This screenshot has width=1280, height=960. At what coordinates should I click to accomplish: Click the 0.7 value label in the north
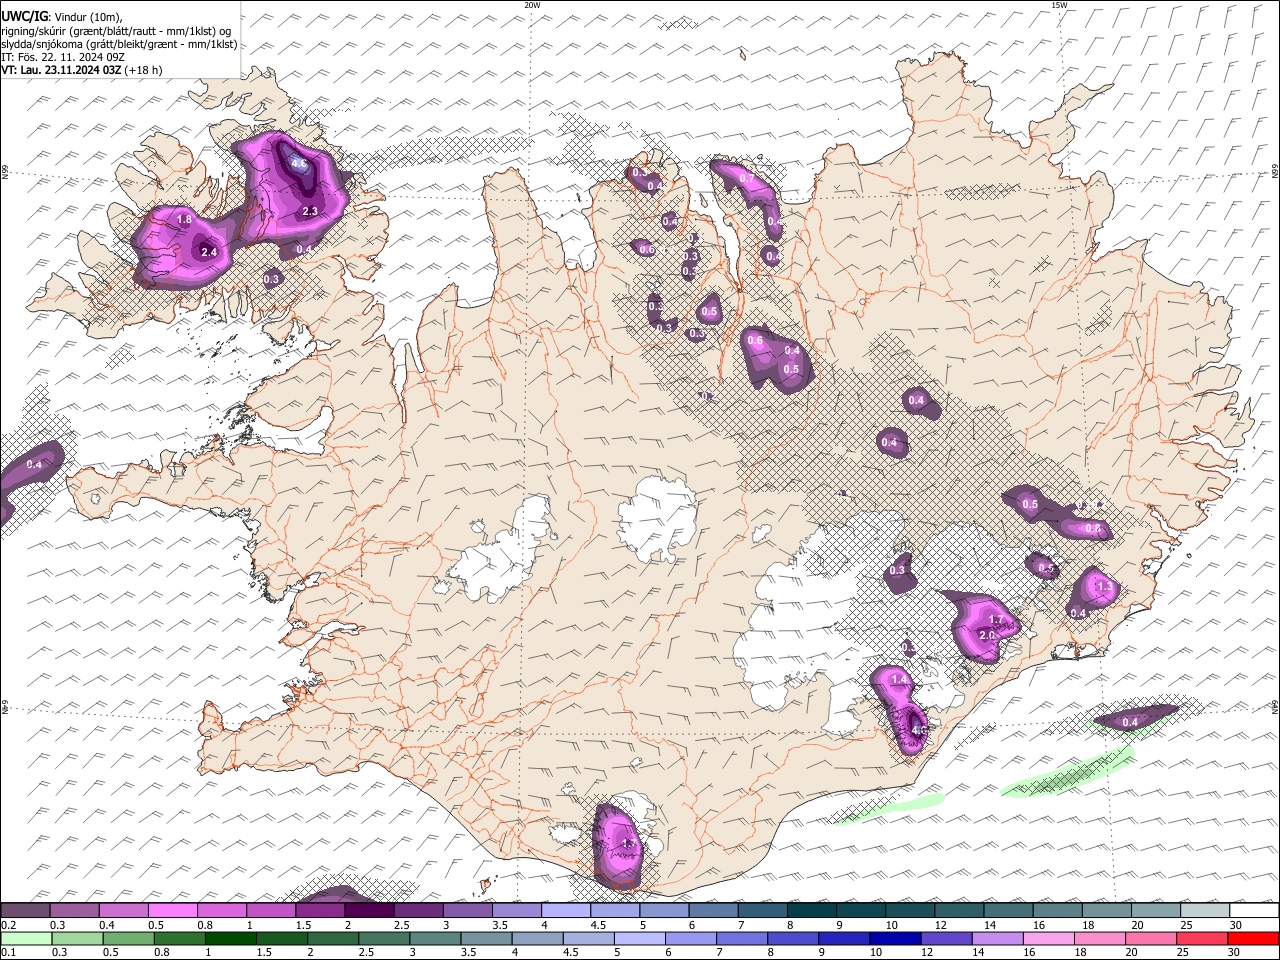[x=746, y=178]
